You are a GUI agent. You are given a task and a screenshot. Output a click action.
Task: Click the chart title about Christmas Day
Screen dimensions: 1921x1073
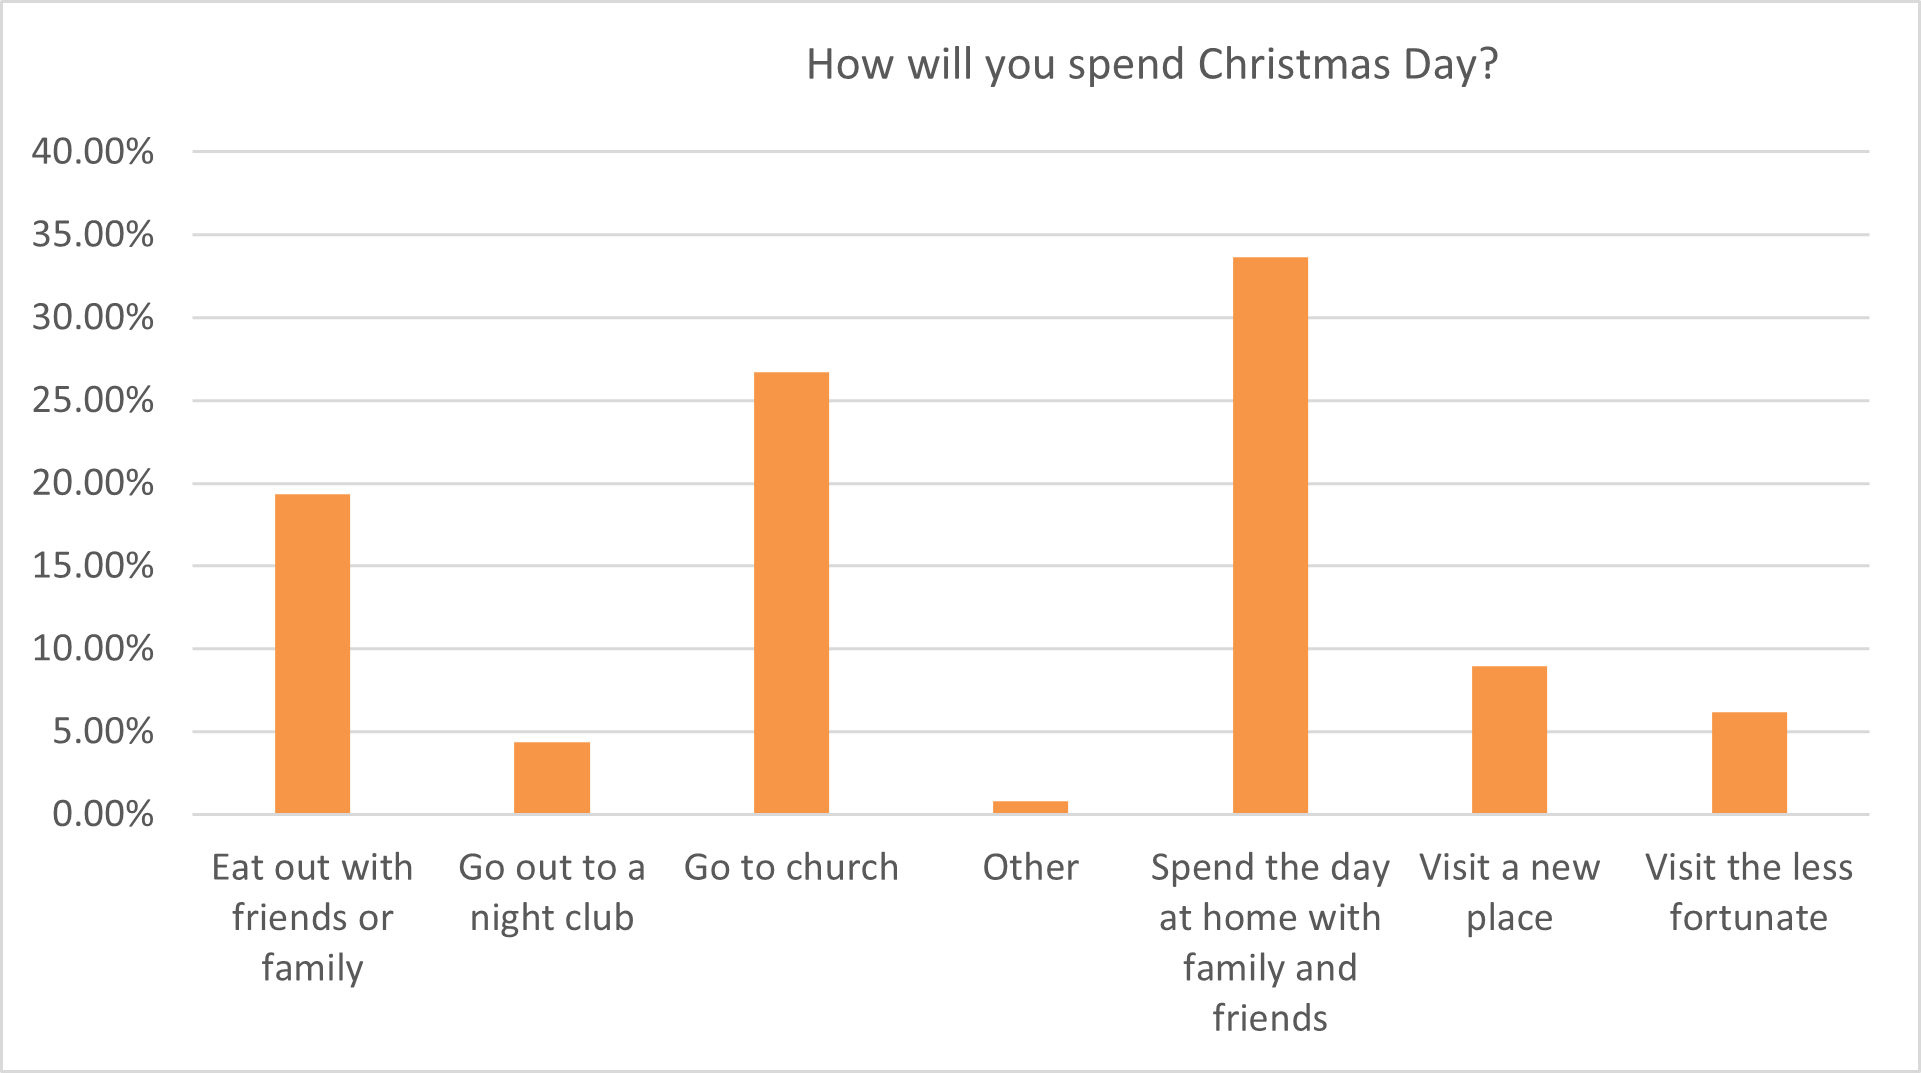click(x=1152, y=65)
